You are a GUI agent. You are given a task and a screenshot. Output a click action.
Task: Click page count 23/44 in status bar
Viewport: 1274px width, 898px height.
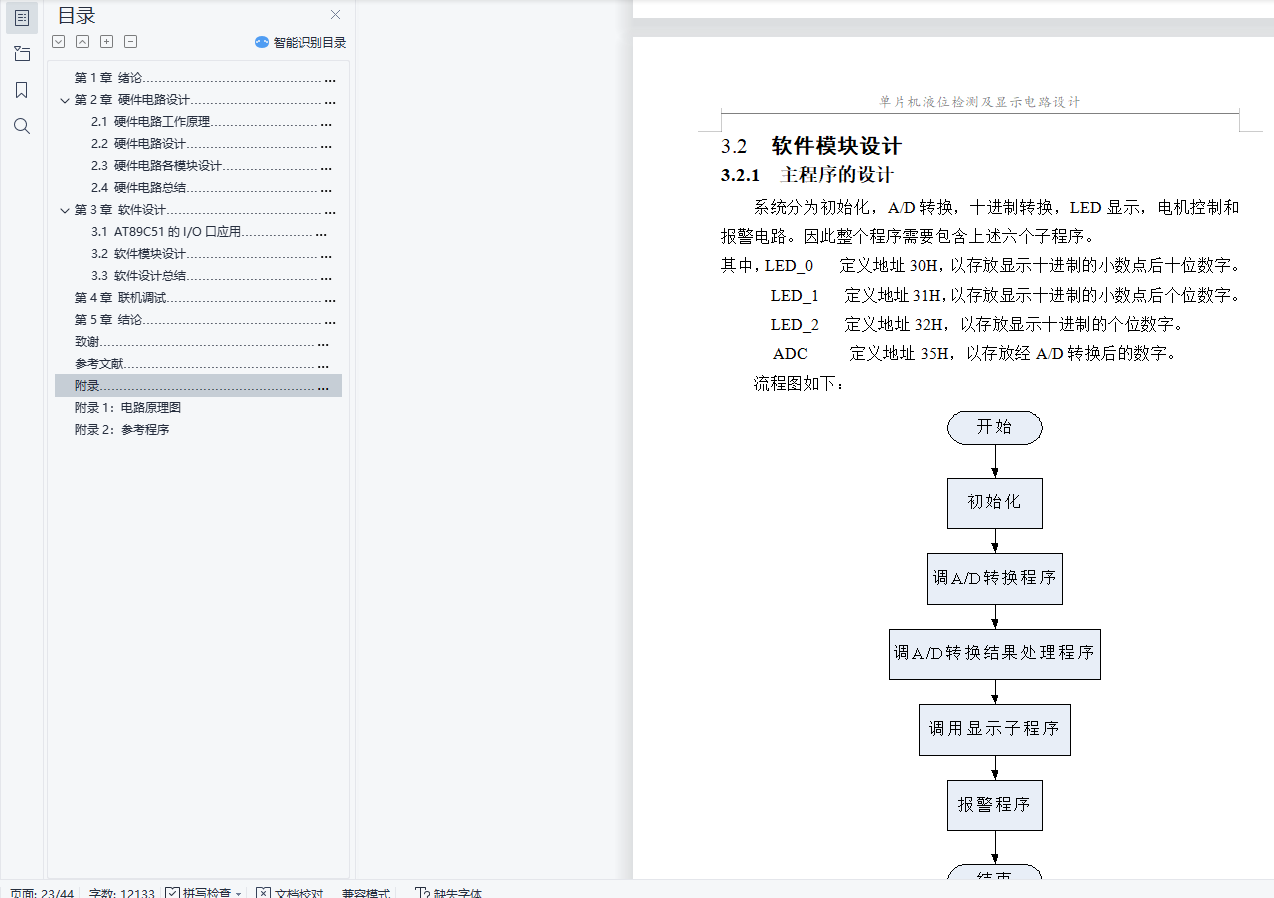pos(41,892)
